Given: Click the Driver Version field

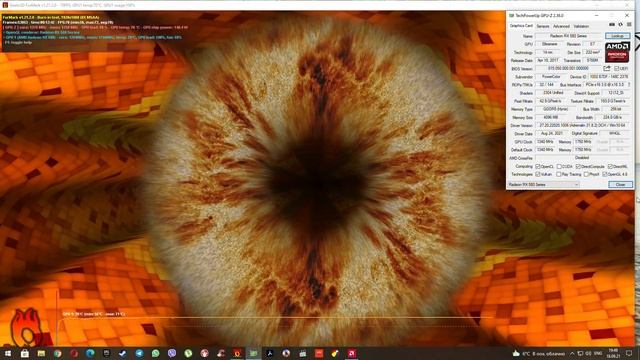Looking at the screenshot, I should coord(583,125).
